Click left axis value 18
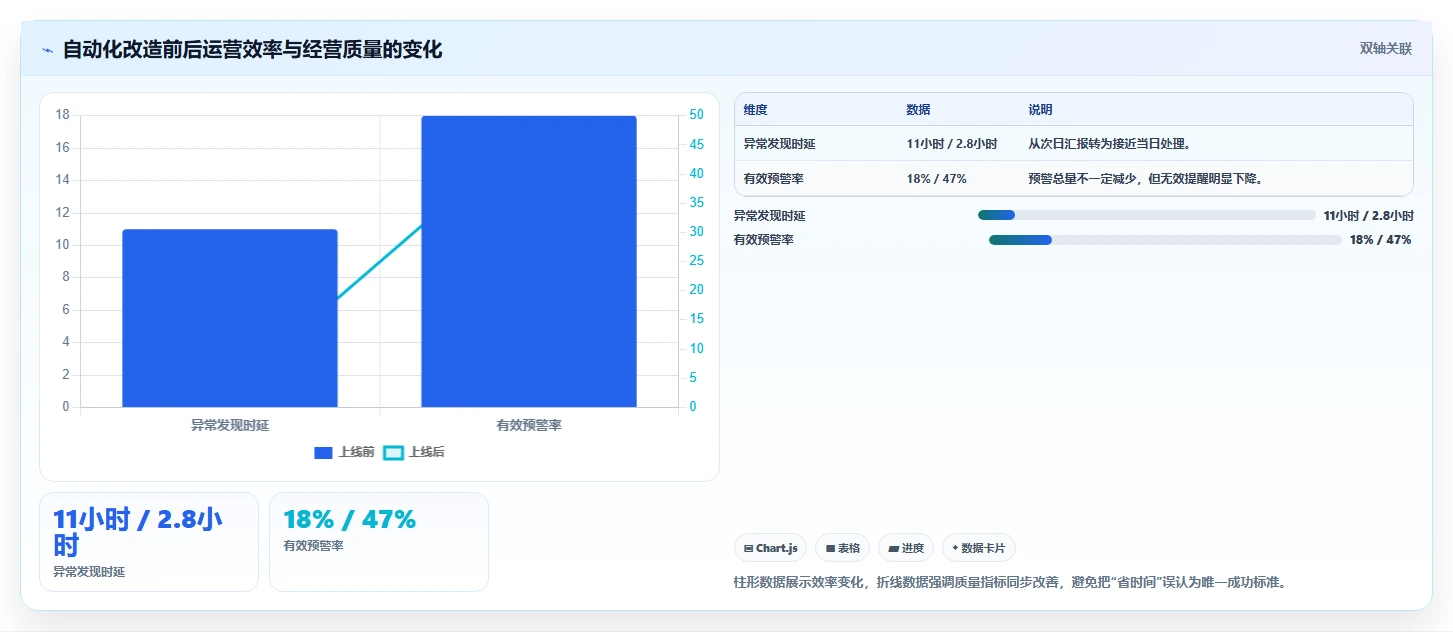The width and height of the screenshot is (1453, 632). pos(62,115)
